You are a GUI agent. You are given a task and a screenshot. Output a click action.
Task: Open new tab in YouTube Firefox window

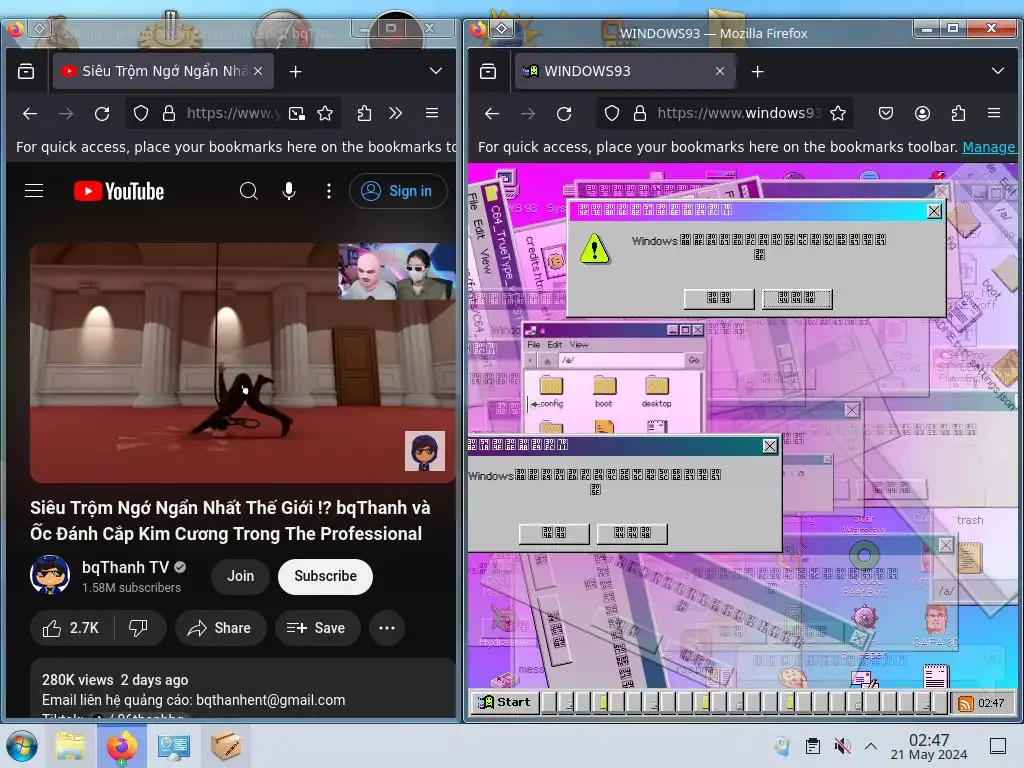pyautogui.click(x=295, y=71)
